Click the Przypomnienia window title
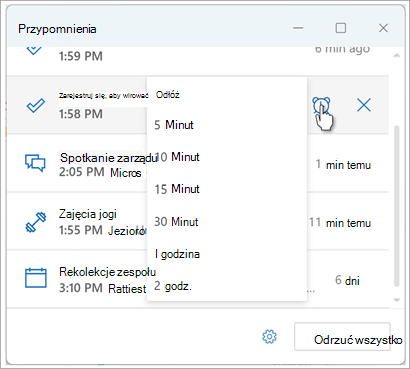 click(x=57, y=29)
